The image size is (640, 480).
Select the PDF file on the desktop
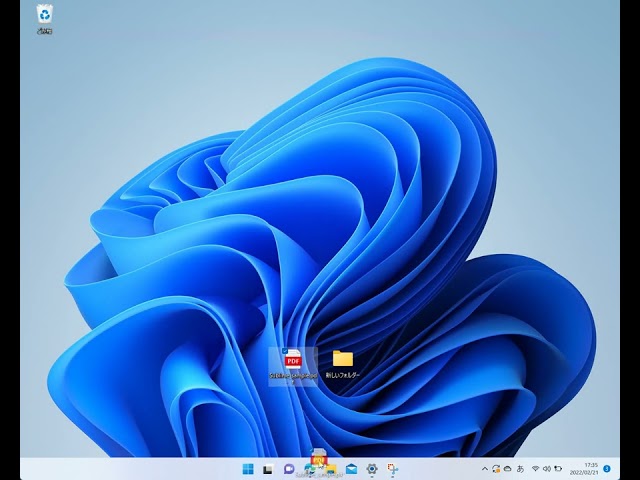pyautogui.click(x=293, y=360)
